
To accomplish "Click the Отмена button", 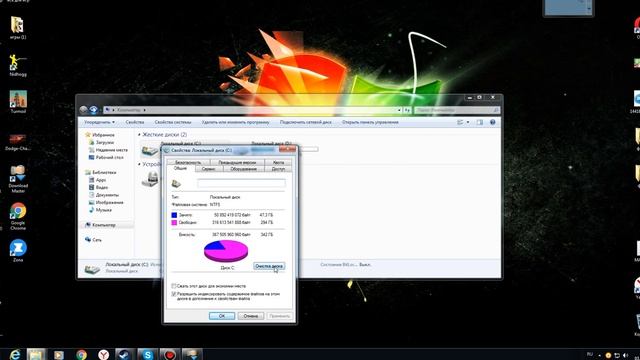I will 251,316.
